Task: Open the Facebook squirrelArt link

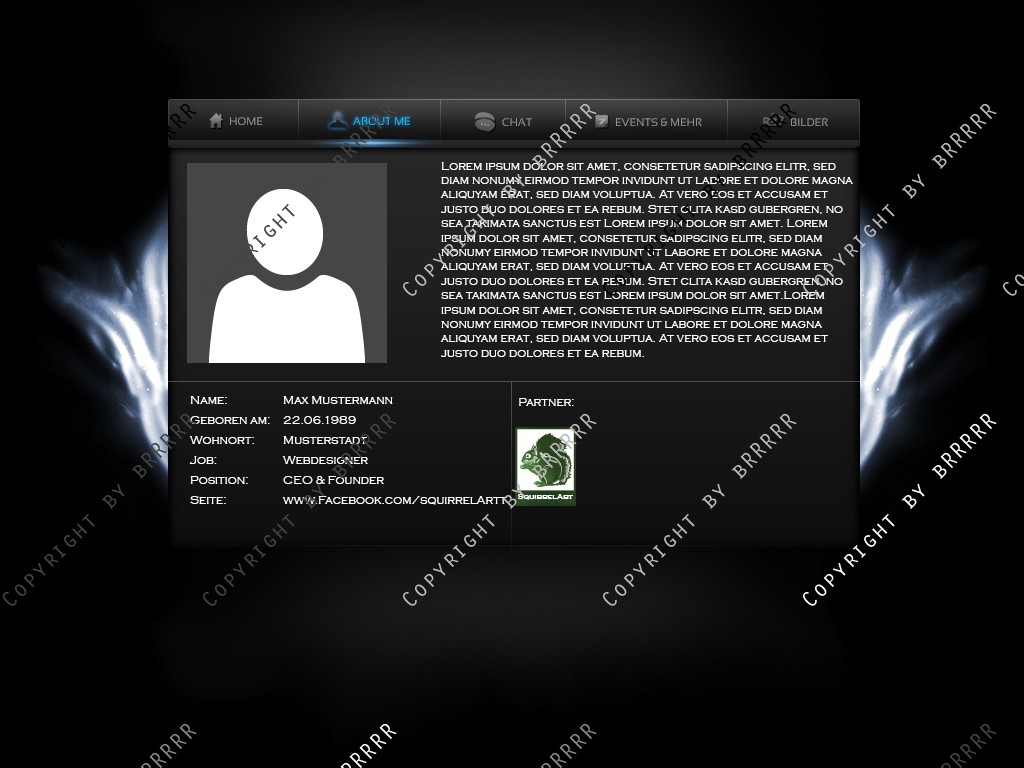Action: [x=396, y=500]
